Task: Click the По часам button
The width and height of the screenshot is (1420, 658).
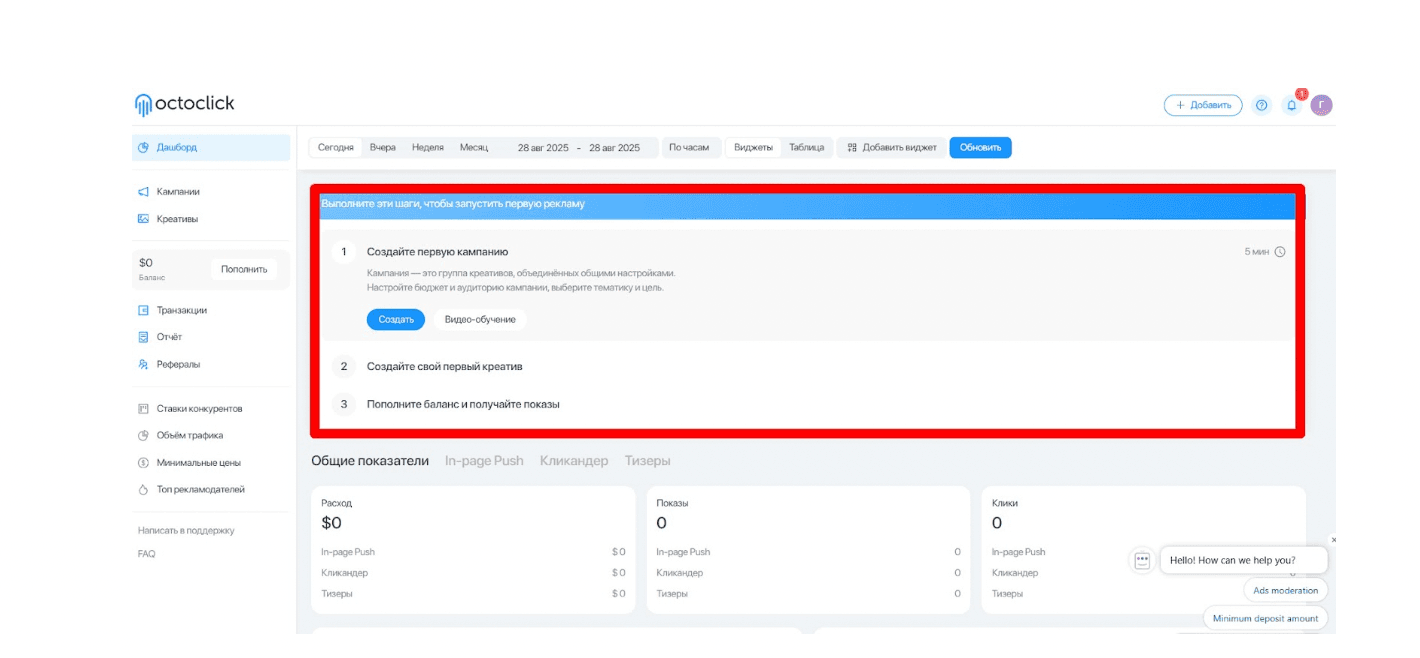Action: 689,147
